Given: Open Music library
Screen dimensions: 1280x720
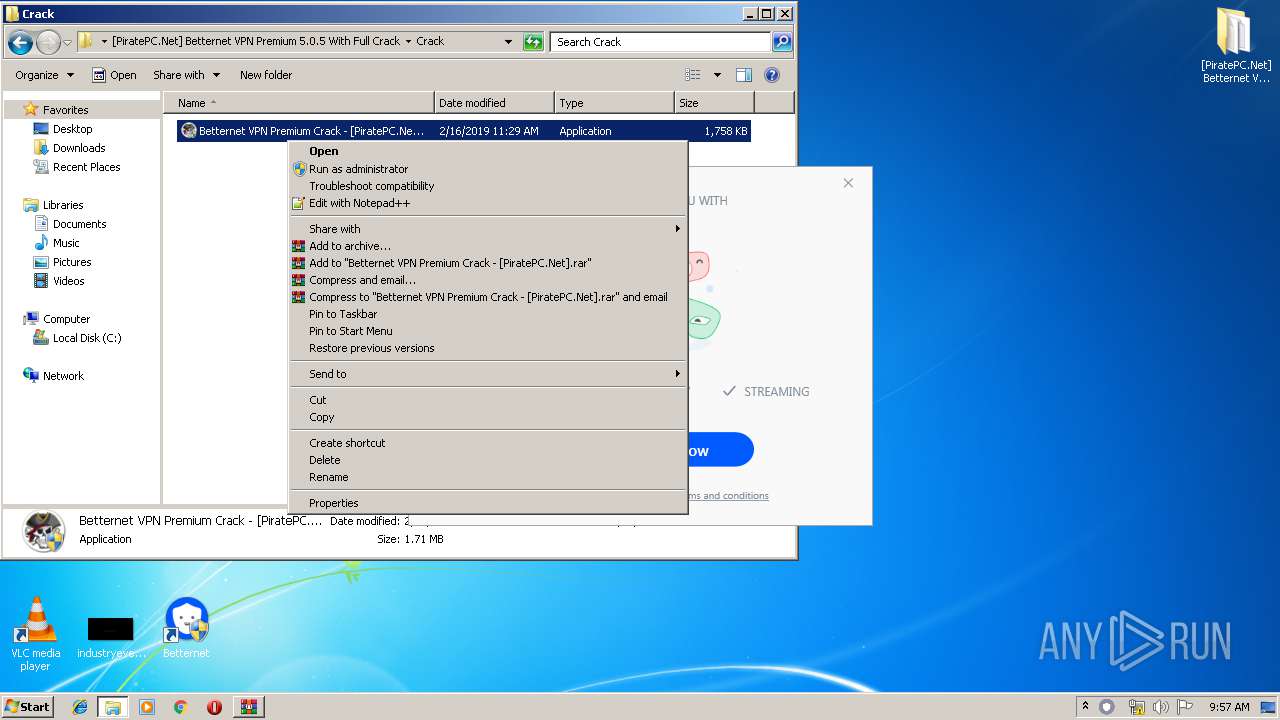Looking at the screenshot, I should click(66, 243).
